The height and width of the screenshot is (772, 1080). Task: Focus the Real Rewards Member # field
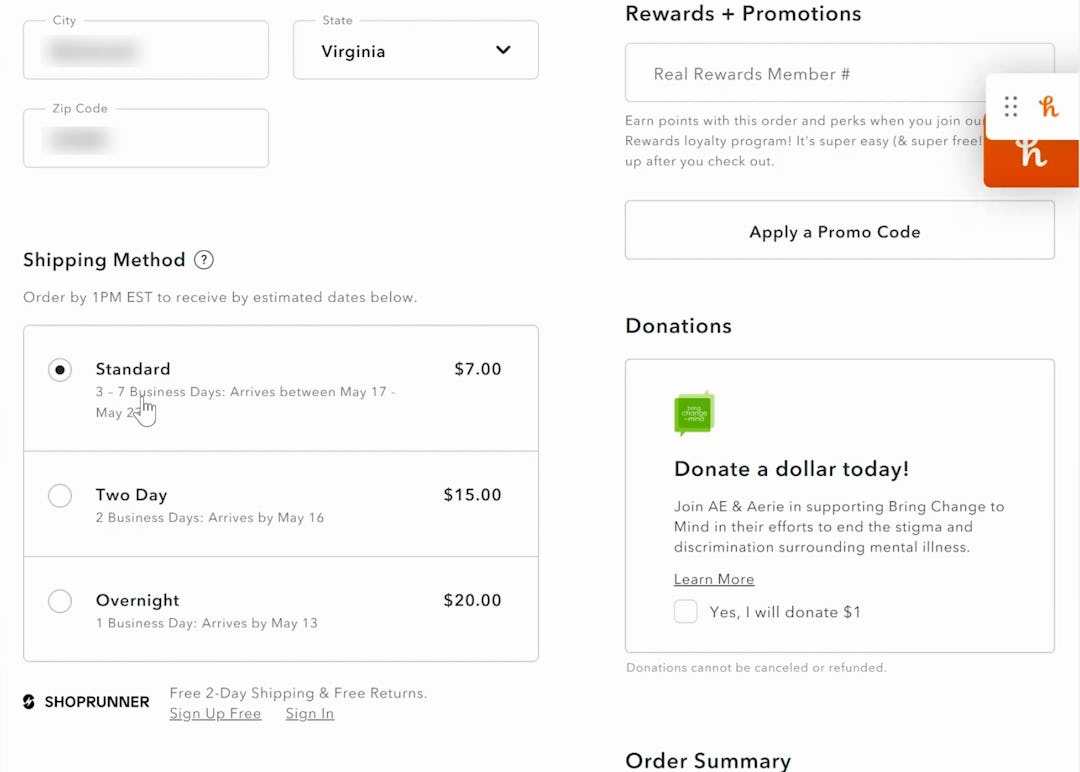[x=839, y=72]
